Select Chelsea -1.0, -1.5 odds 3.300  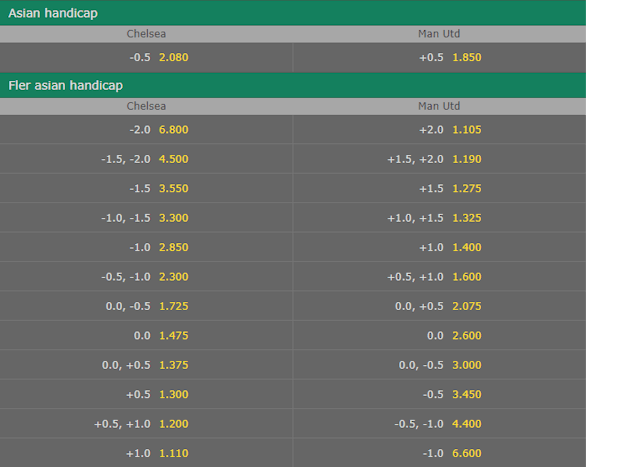pos(146,218)
